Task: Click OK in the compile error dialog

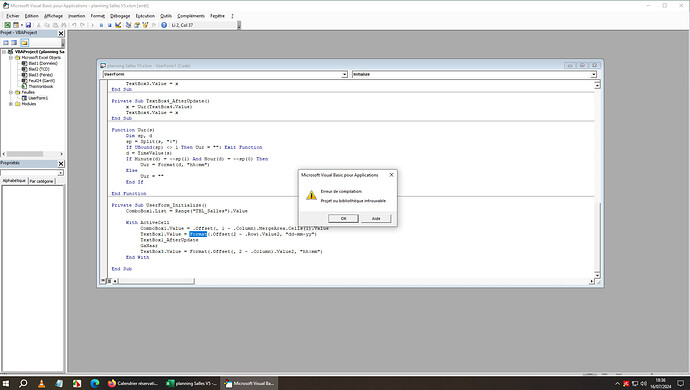Action: 343,218
